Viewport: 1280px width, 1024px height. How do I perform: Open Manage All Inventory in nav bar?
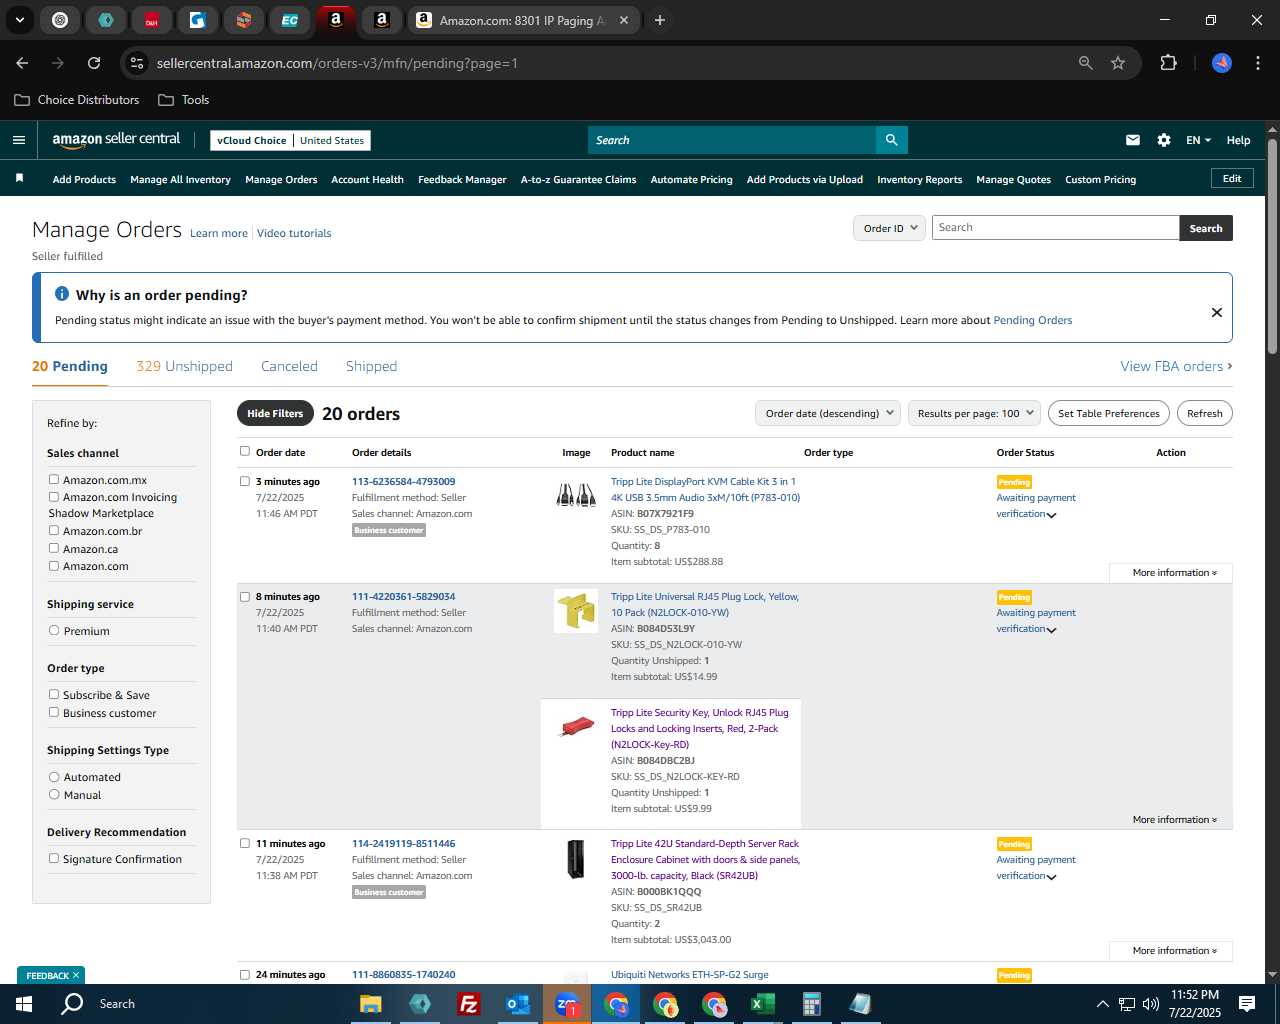tap(180, 179)
